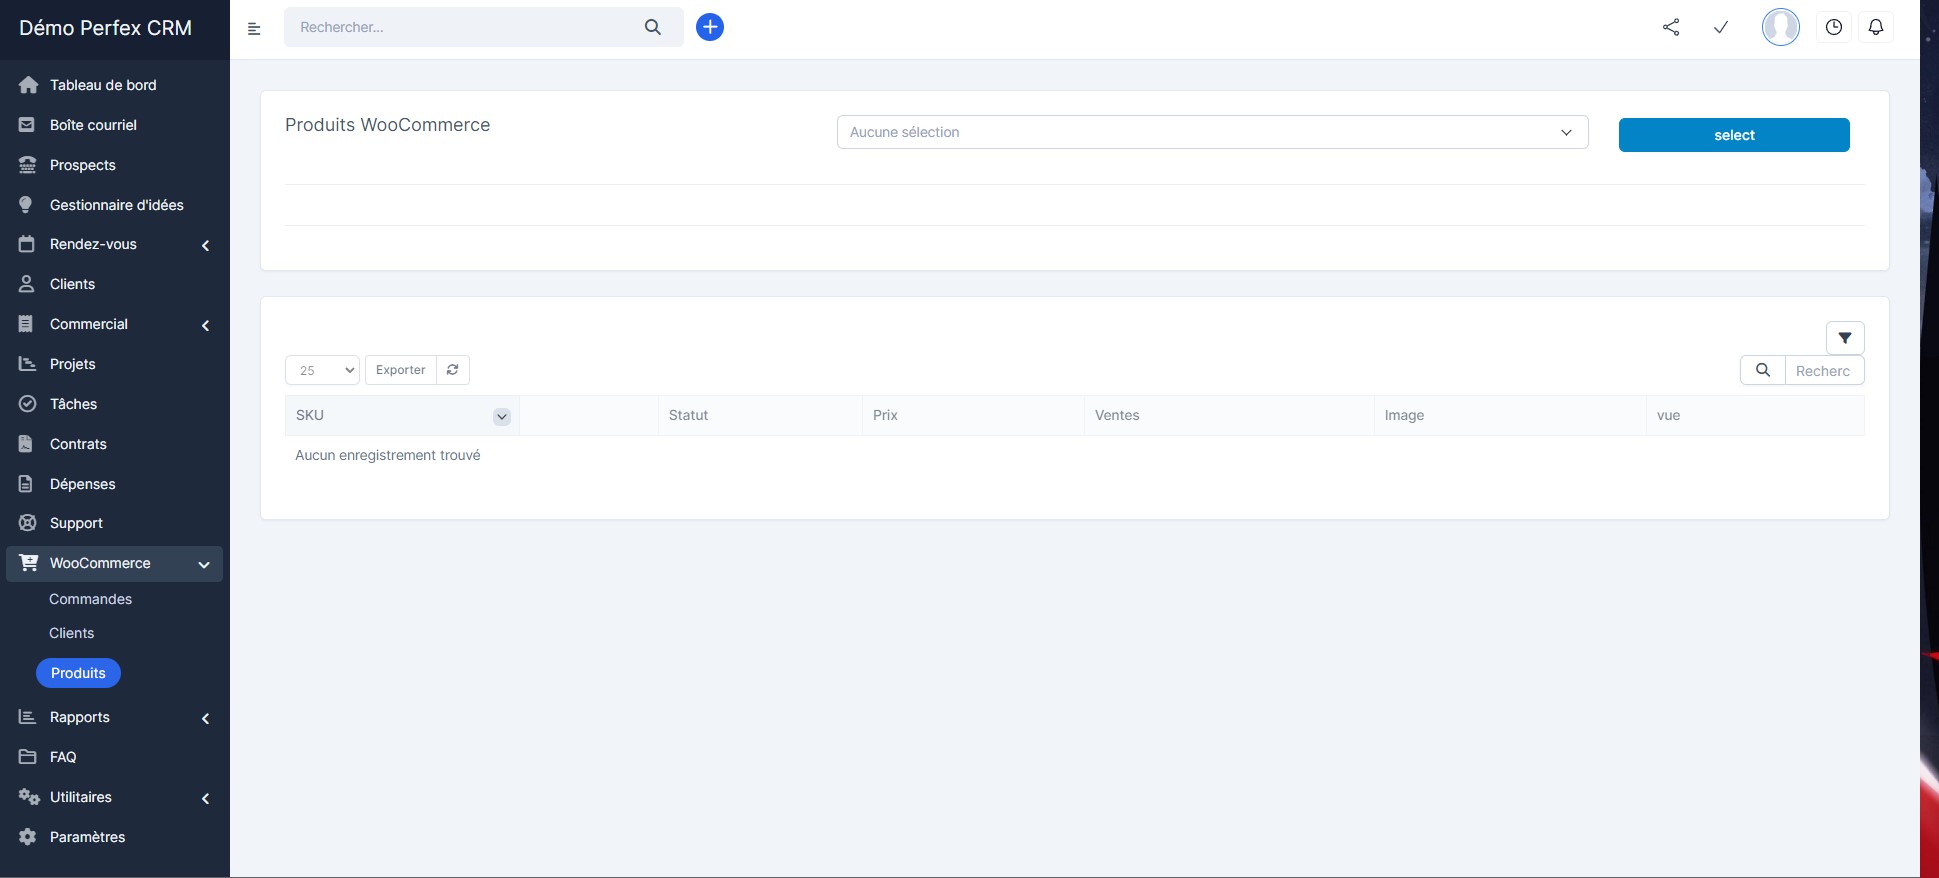Image resolution: width=1939 pixels, height=878 pixels.
Task: Open the Gestionnaire d'idées menu item
Action: point(116,205)
